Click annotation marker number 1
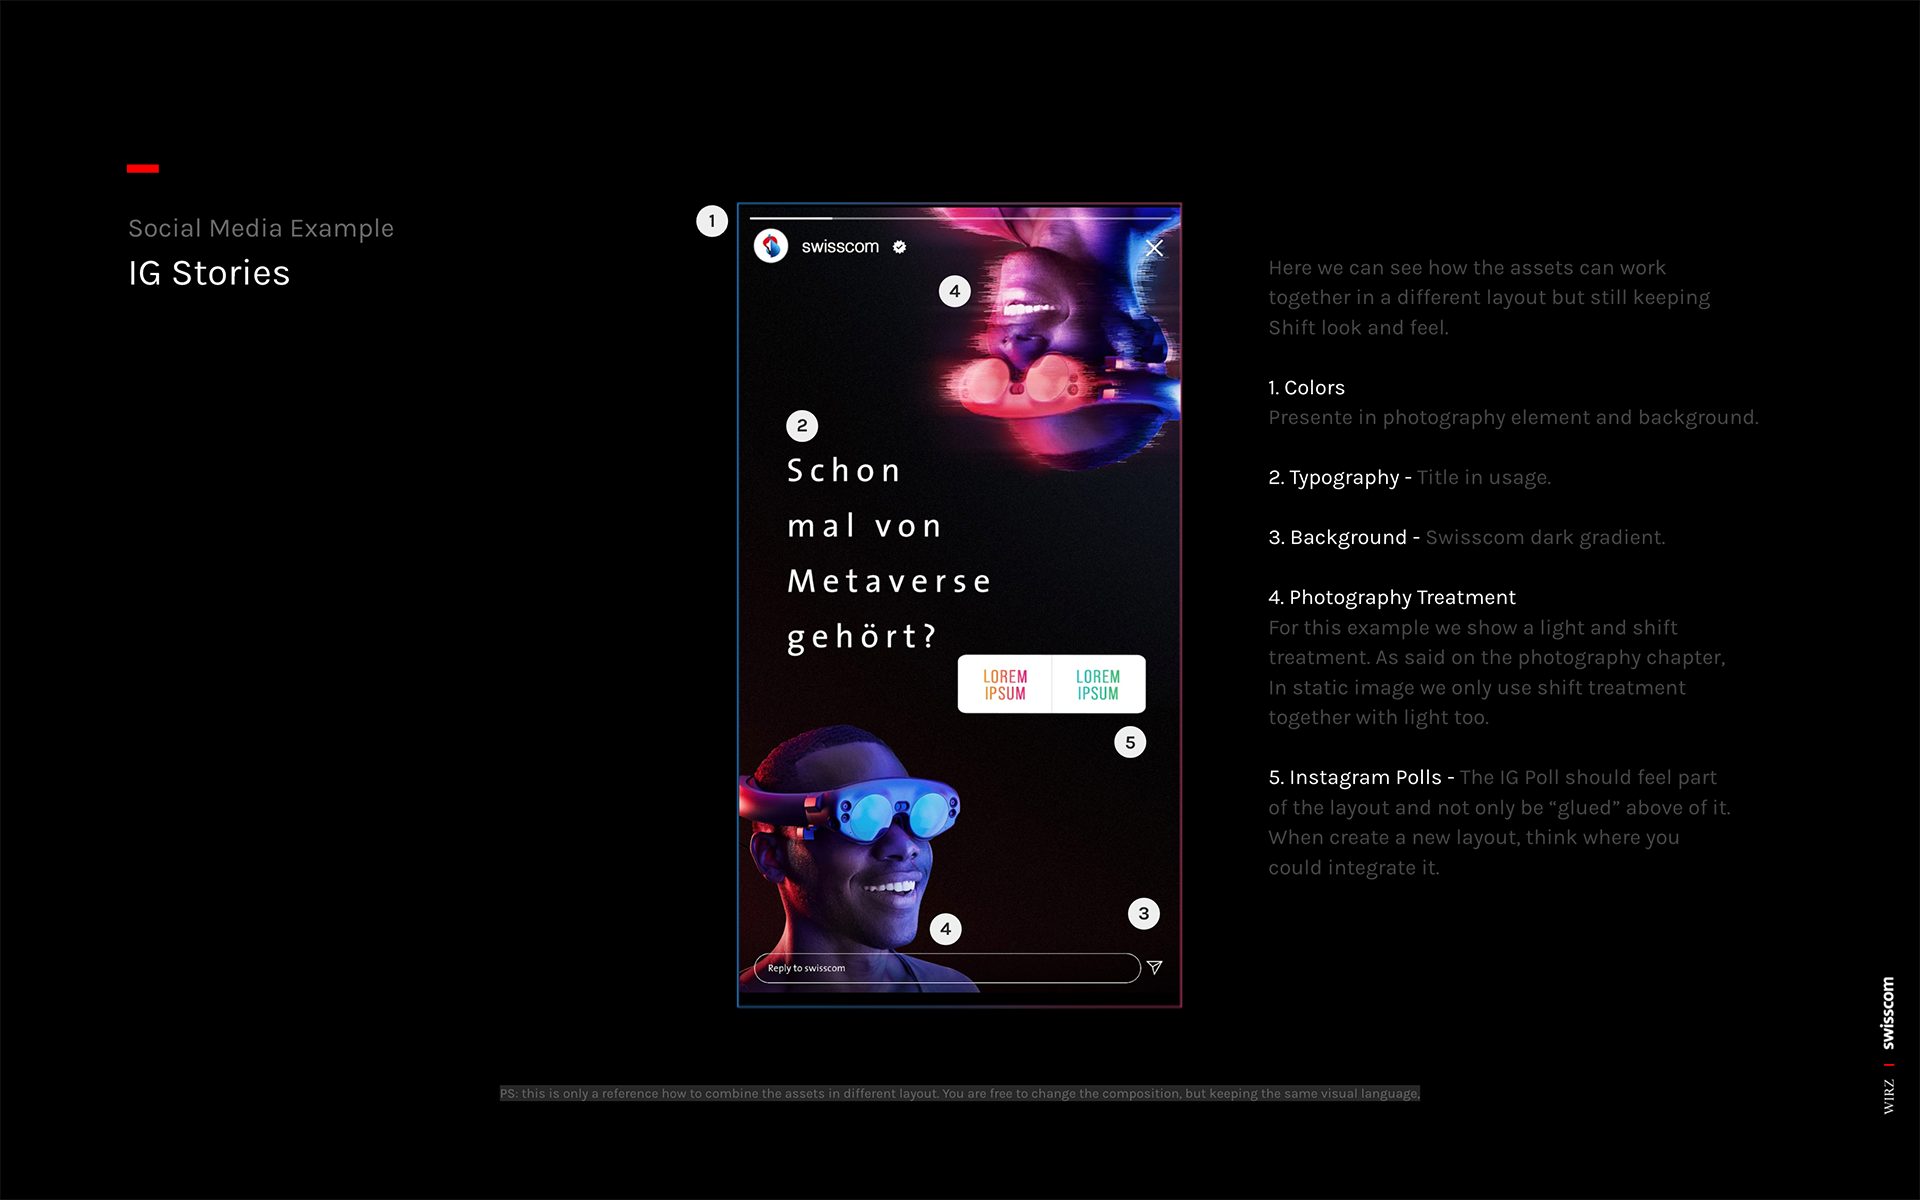 click(712, 221)
